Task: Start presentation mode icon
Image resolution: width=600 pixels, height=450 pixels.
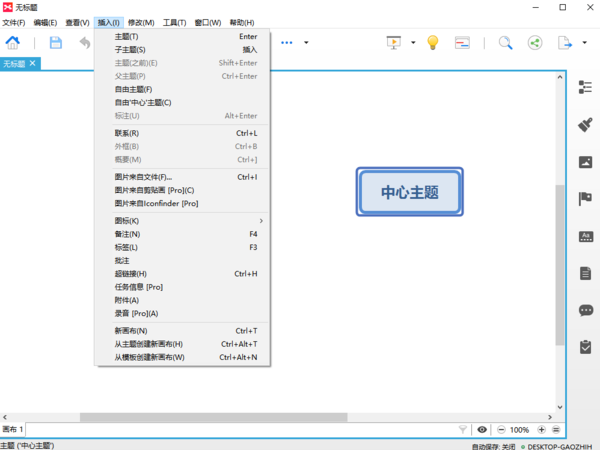Action: 394,42
